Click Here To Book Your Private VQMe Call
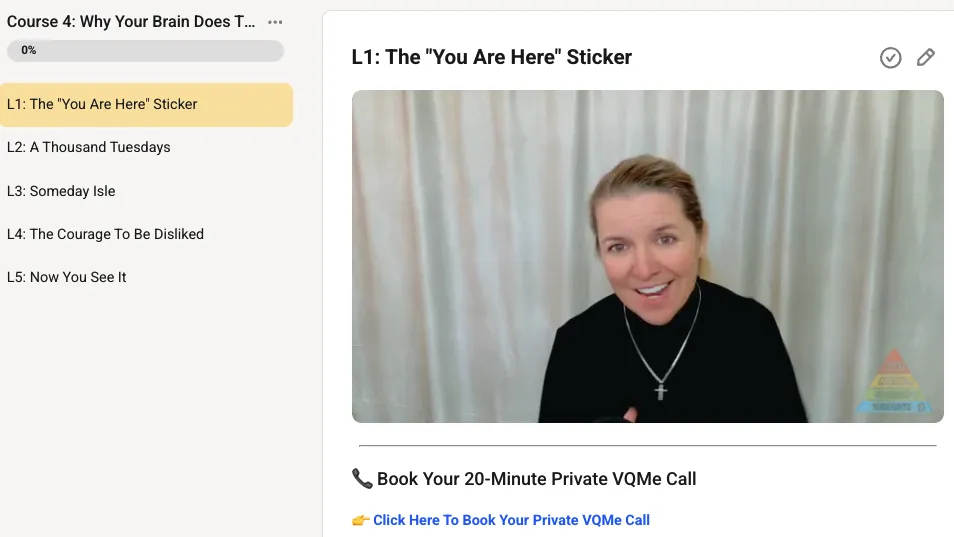This screenshot has width=954, height=537. coord(511,520)
